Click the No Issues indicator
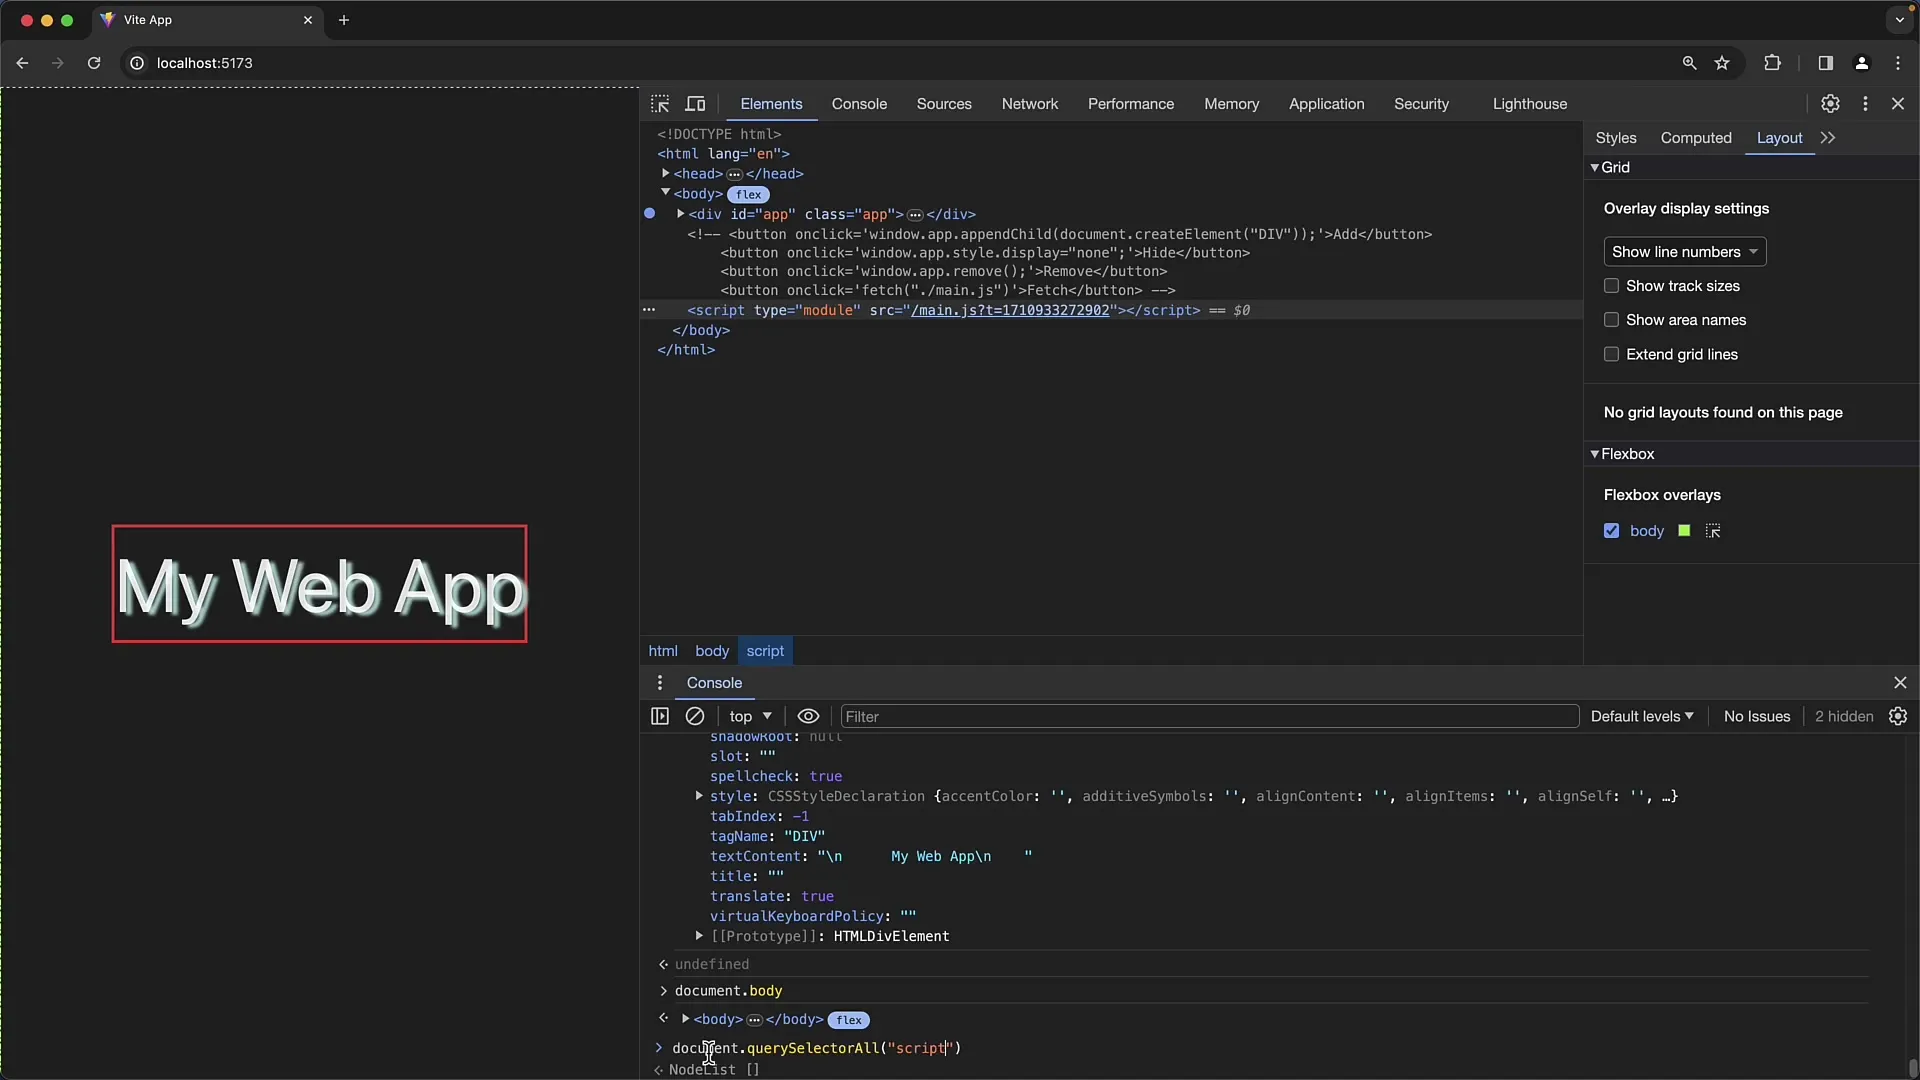The height and width of the screenshot is (1080, 1920). tap(1757, 716)
